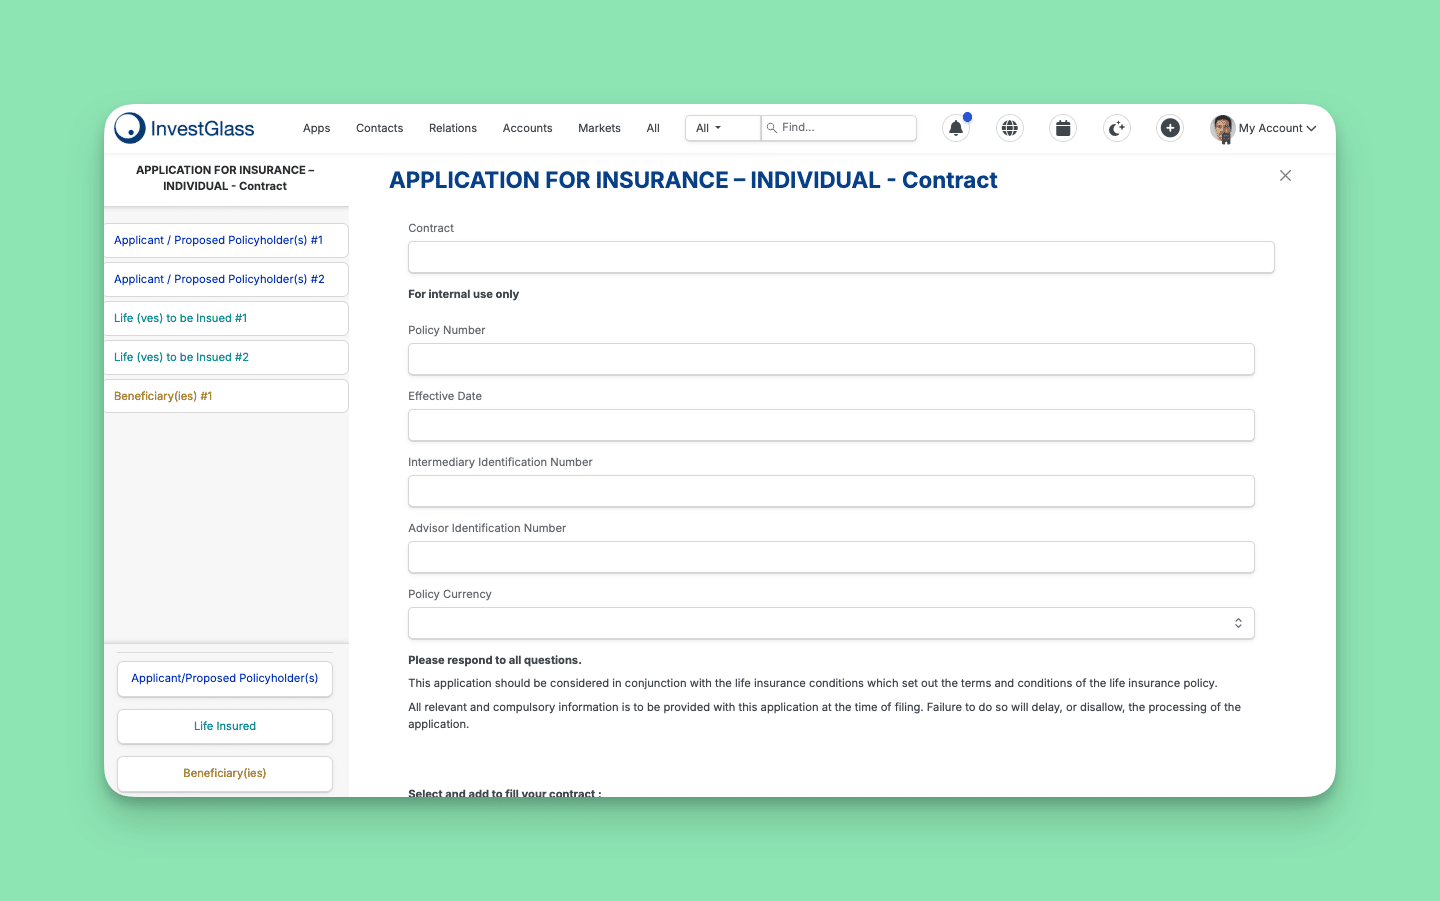Click the 'Policy Currency' label

pos(450,594)
